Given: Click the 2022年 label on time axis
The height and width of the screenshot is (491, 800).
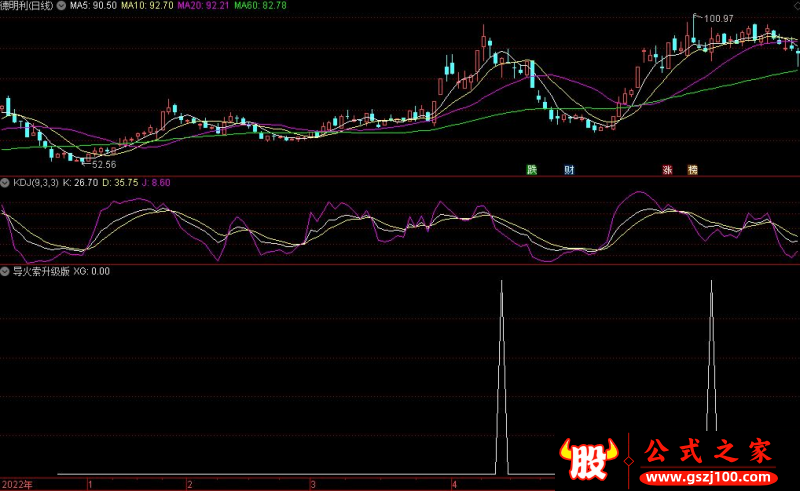Looking at the screenshot, I should tap(17, 484).
